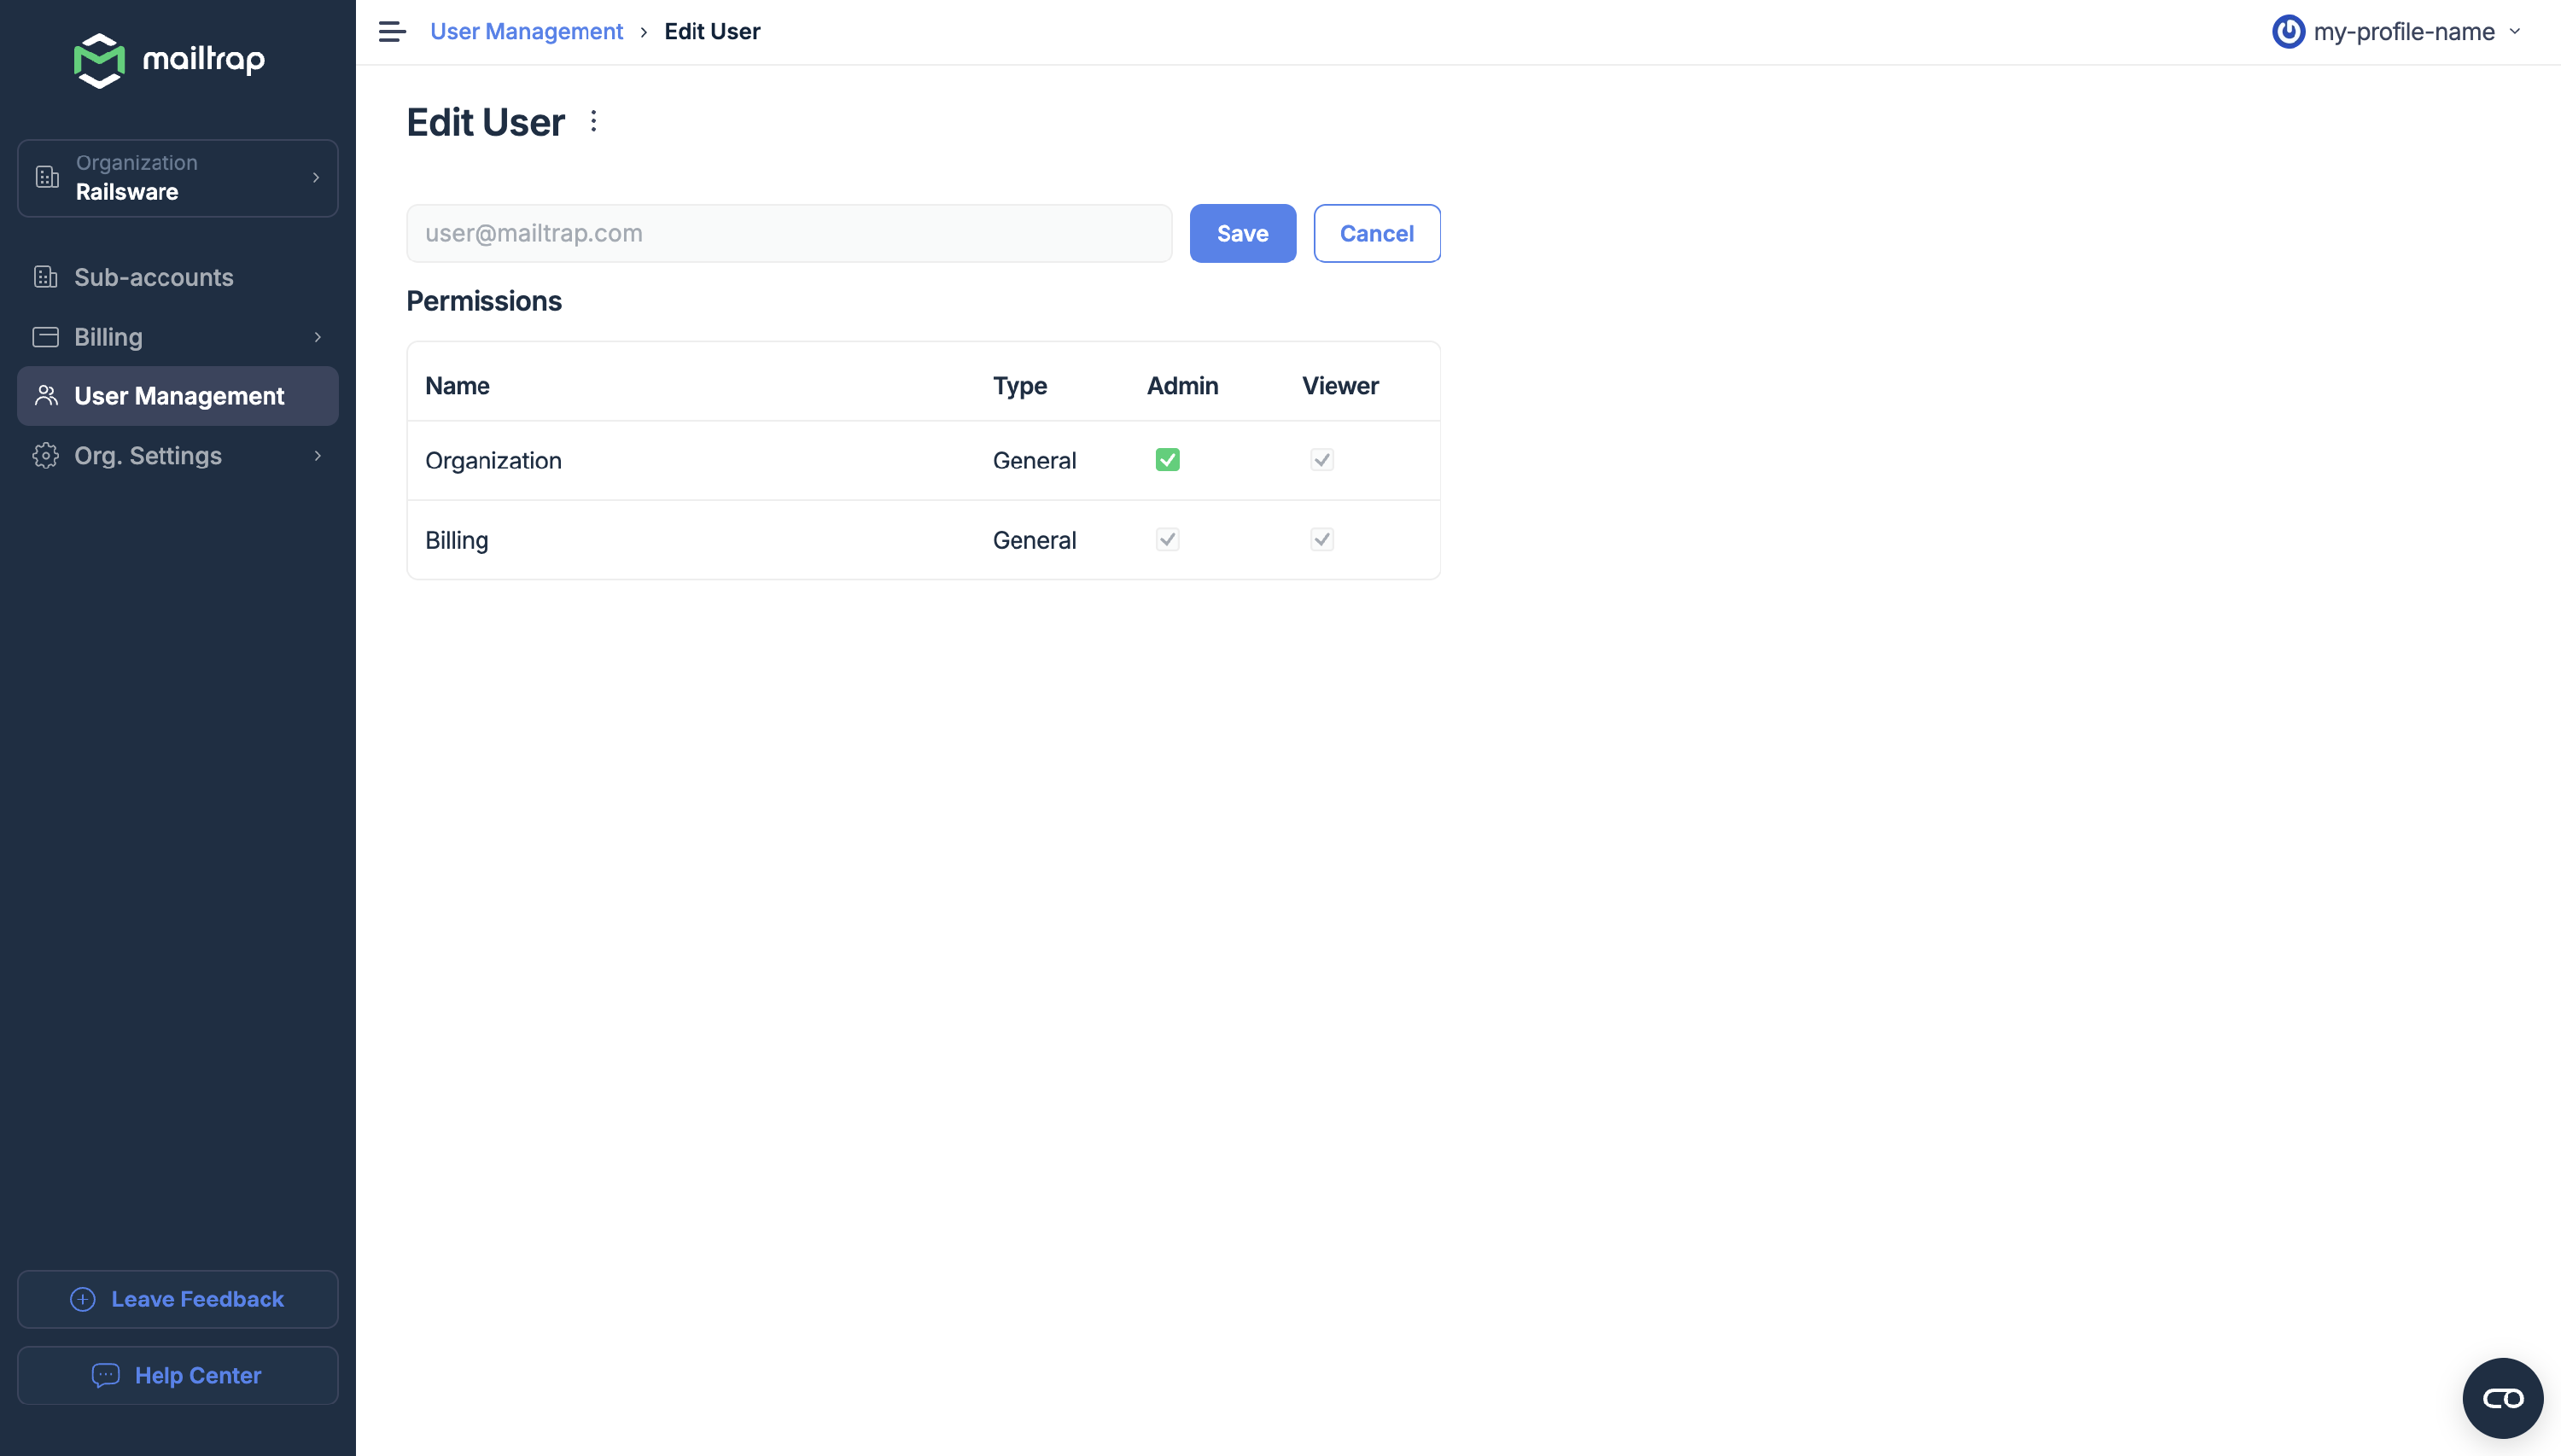This screenshot has width=2561, height=1456.
Task: Click the Org. Settings gear icon
Action: pos(46,456)
